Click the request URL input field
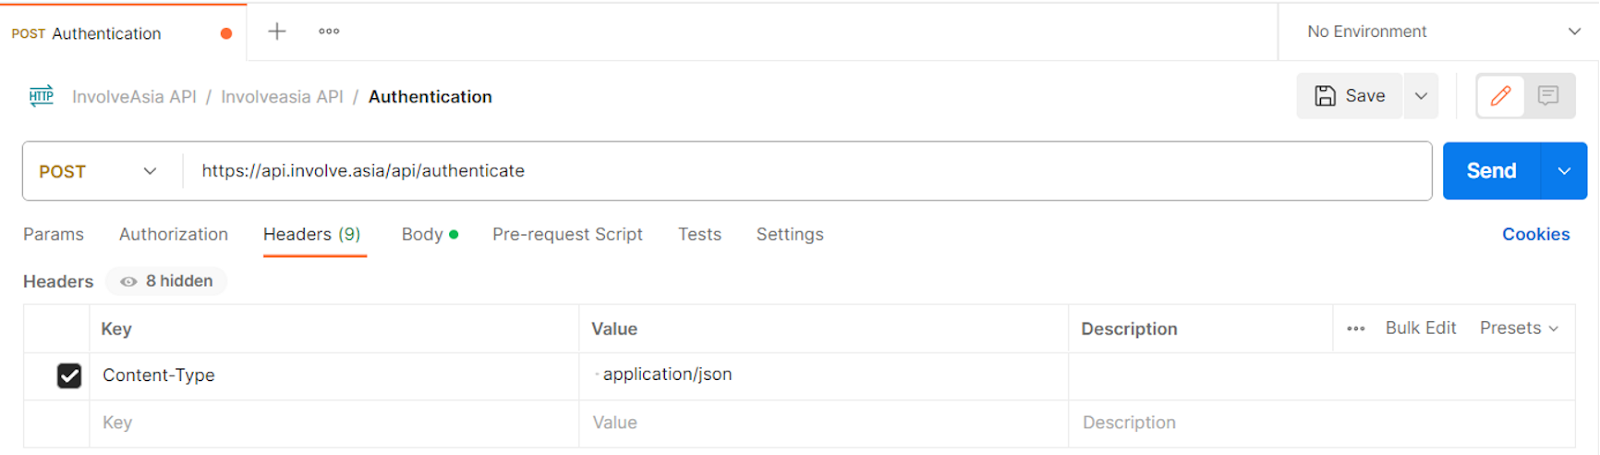Image resolution: width=1600 pixels, height=455 pixels. [x=800, y=171]
